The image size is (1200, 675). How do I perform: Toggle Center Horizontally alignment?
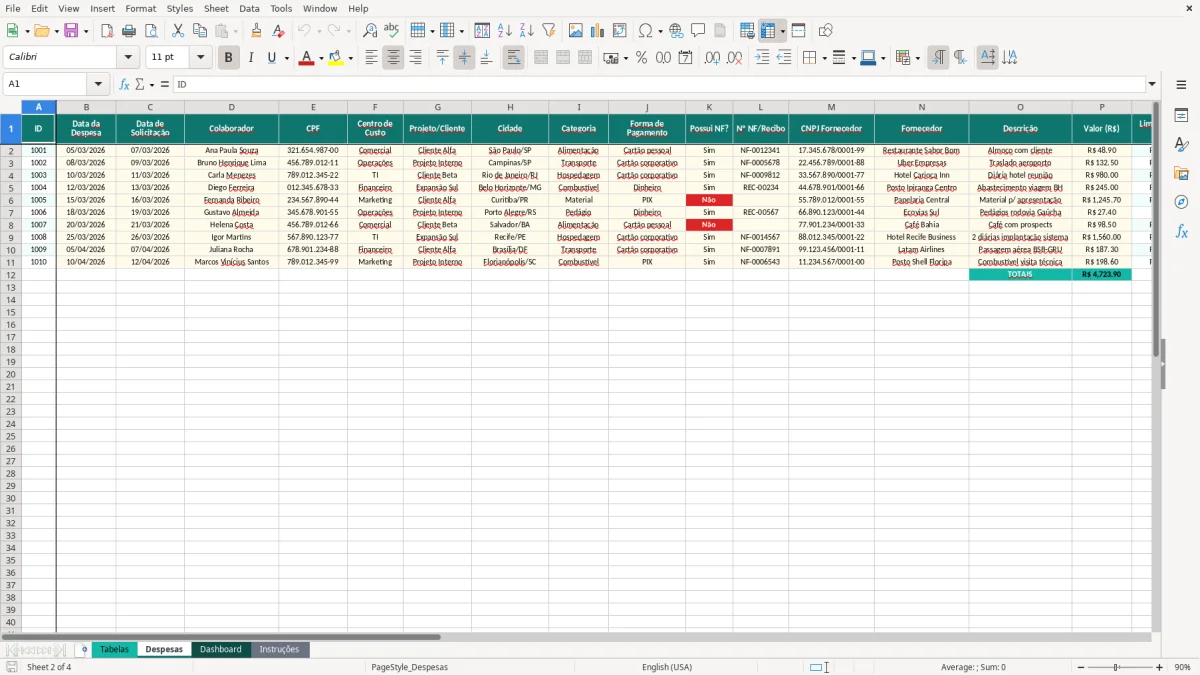coord(393,58)
